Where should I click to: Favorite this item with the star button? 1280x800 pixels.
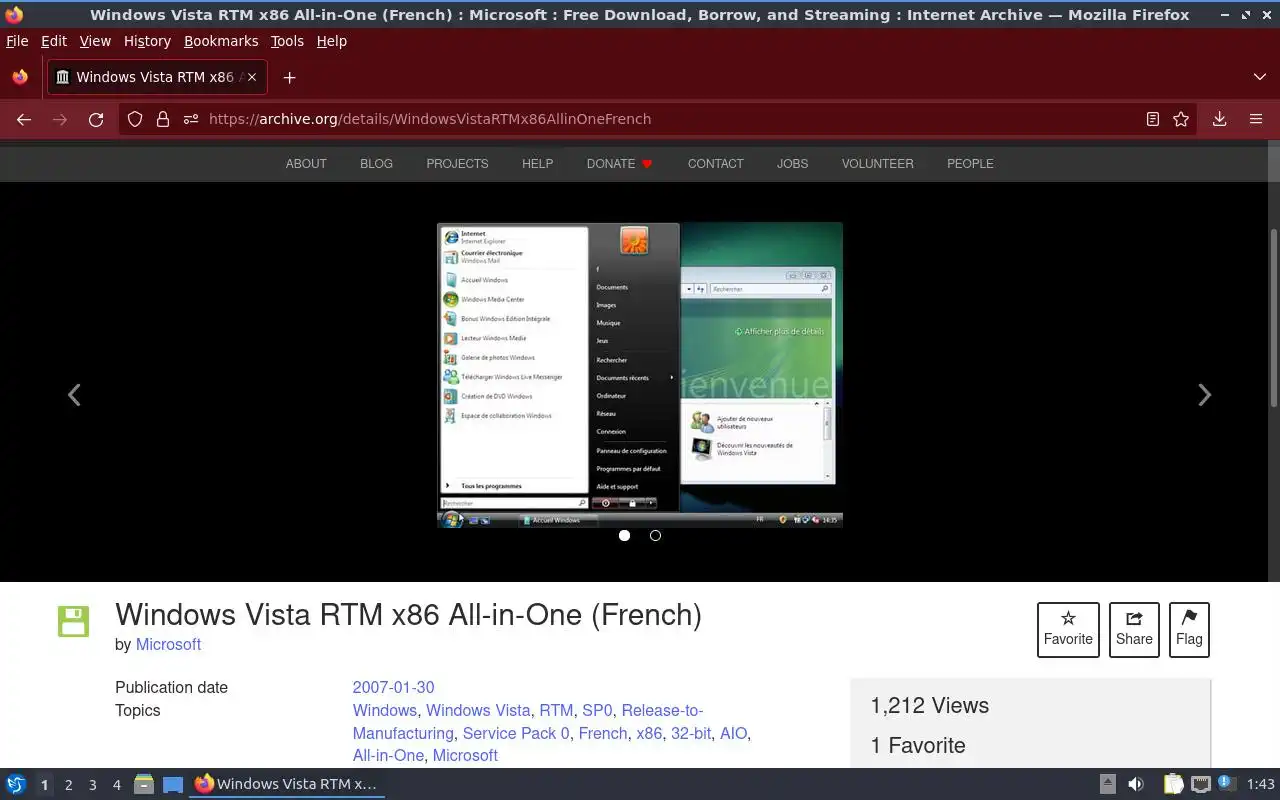tap(1068, 630)
